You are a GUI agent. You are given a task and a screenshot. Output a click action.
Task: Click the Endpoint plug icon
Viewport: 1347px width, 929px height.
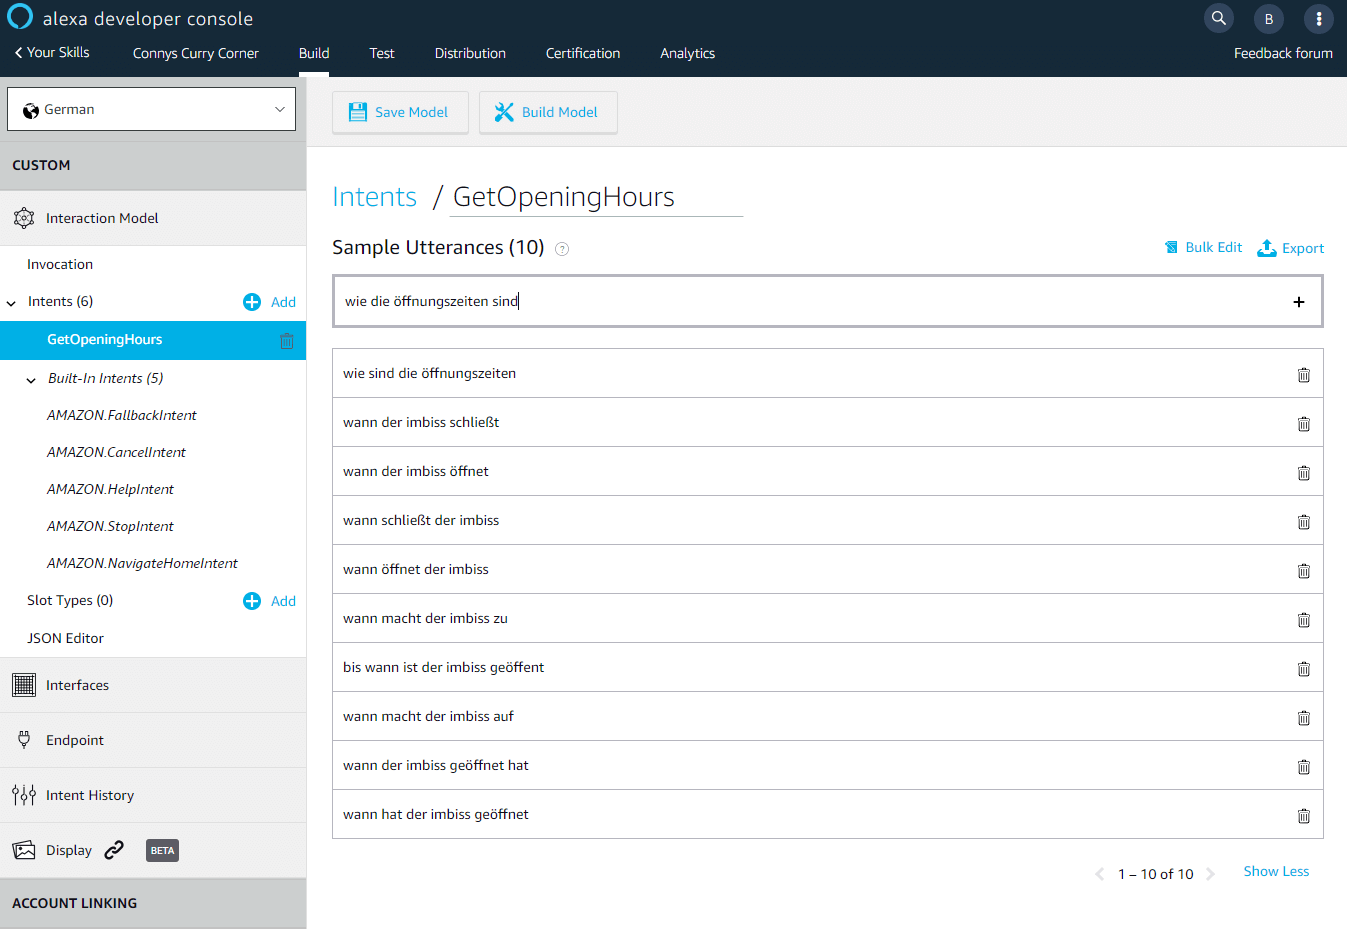pos(24,740)
